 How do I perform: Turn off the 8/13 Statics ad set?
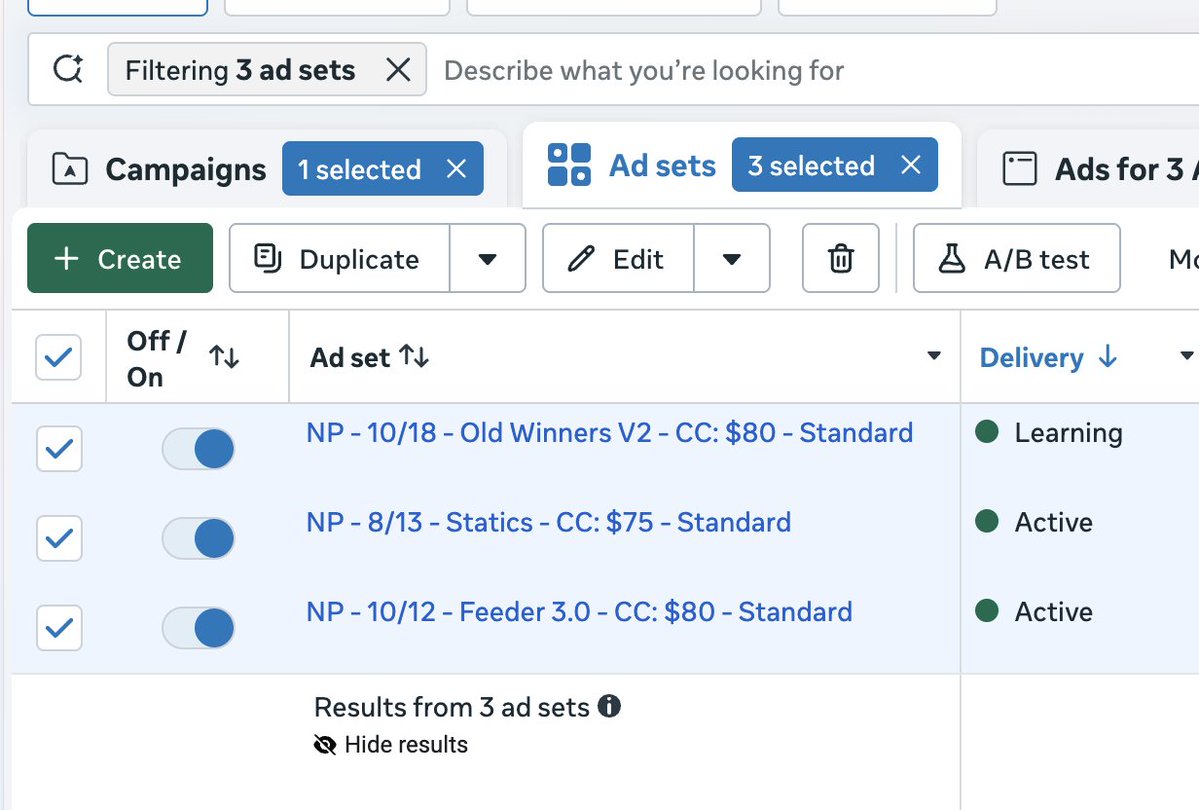pos(198,538)
